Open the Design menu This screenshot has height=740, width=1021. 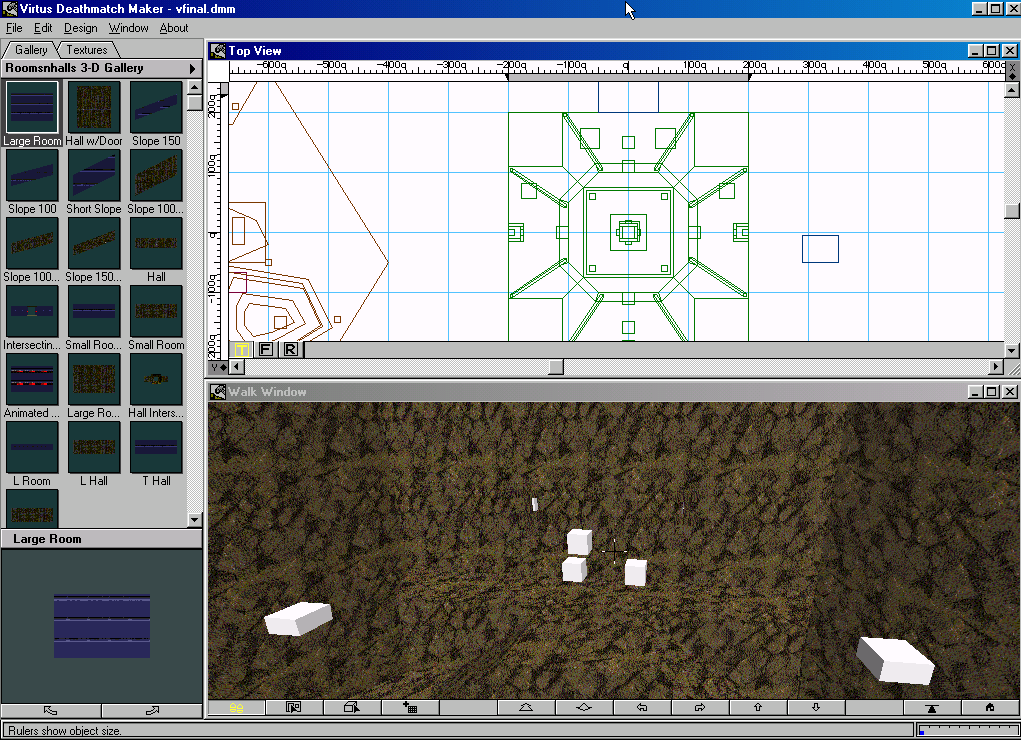tap(81, 28)
